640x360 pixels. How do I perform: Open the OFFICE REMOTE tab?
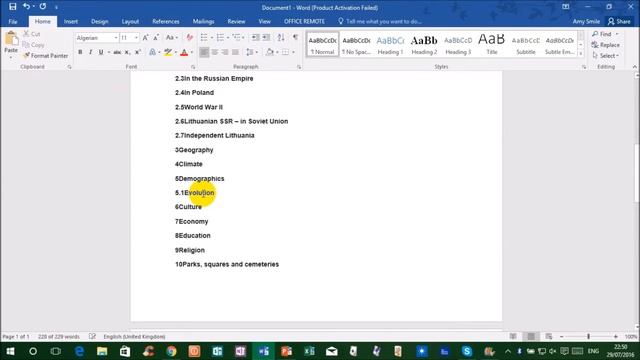click(x=304, y=21)
